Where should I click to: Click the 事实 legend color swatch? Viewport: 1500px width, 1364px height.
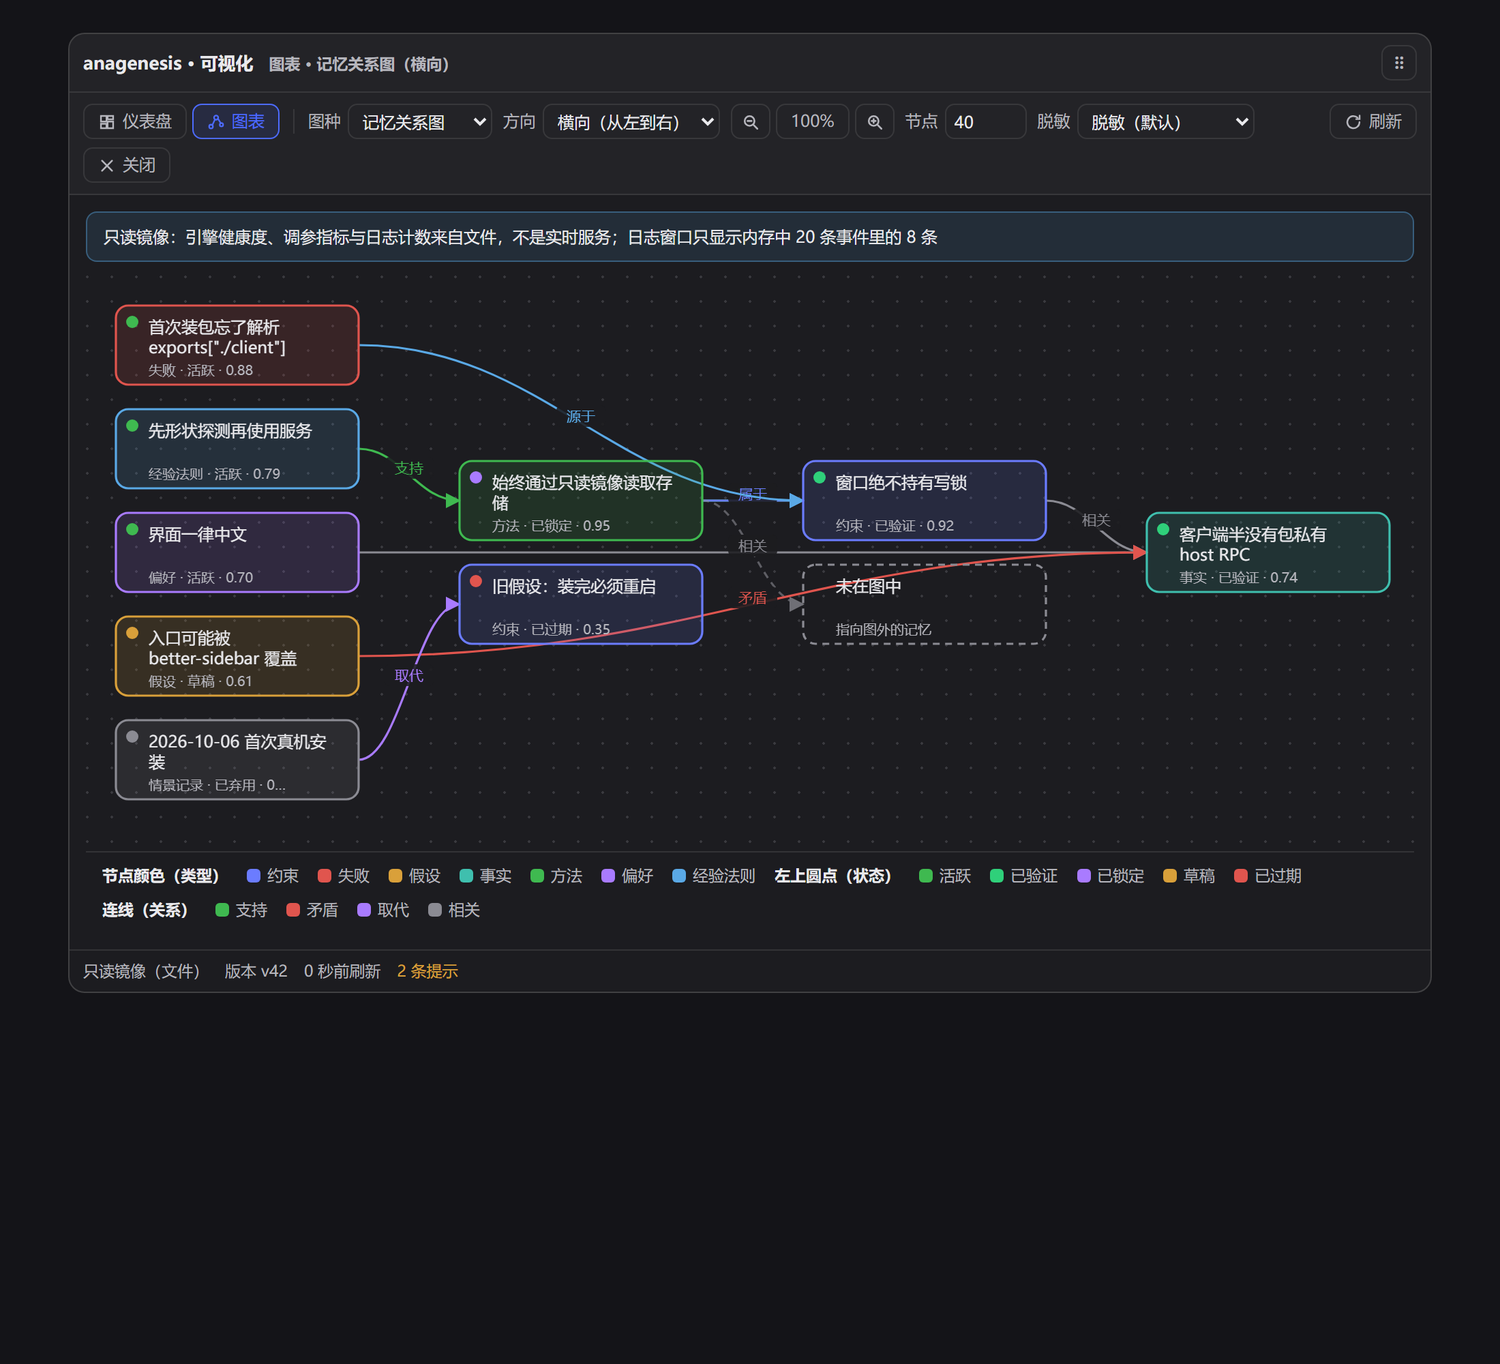pyautogui.click(x=467, y=876)
